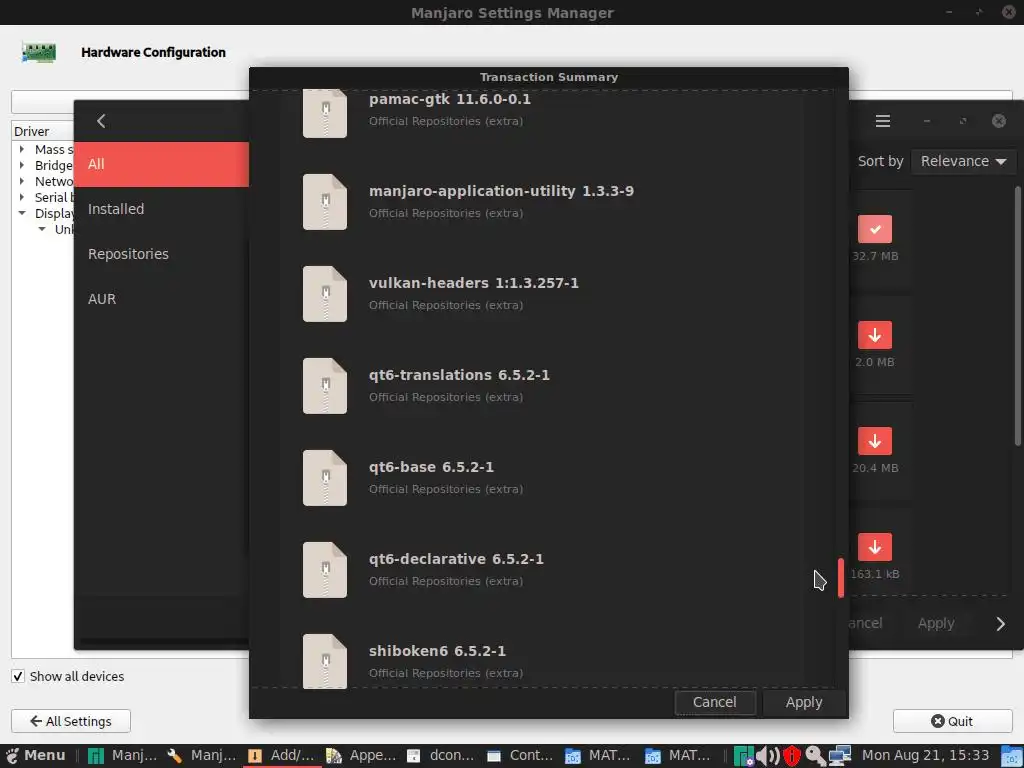Click the Driver column header
Image resolution: width=1024 pixels, height=768 pixels.
tap(42, 131)
